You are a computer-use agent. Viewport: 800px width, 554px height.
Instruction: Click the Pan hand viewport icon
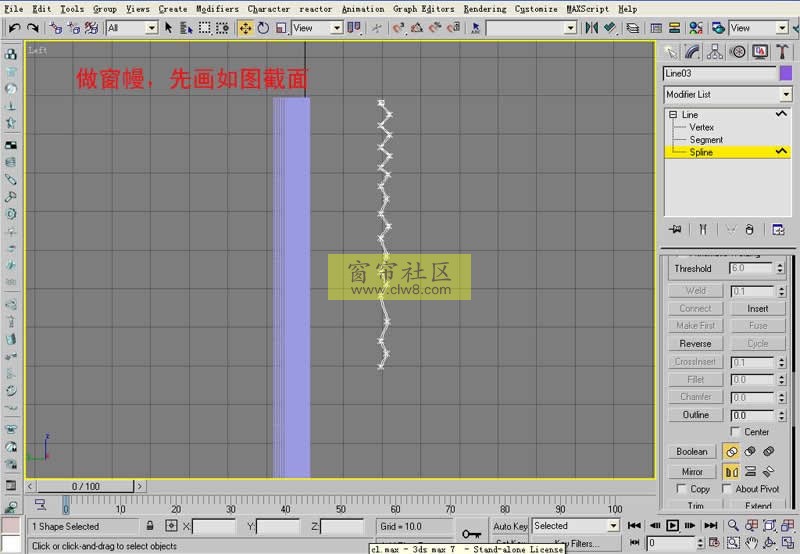point(751,543)
